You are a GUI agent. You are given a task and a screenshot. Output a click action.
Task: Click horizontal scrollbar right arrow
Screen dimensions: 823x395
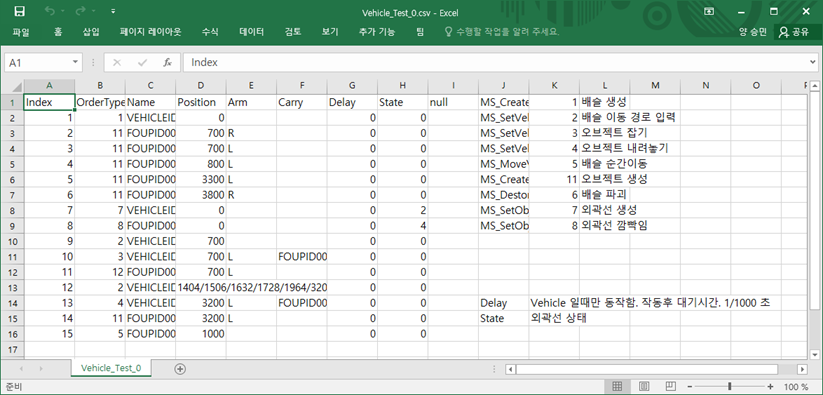click(x=803, y=369)
